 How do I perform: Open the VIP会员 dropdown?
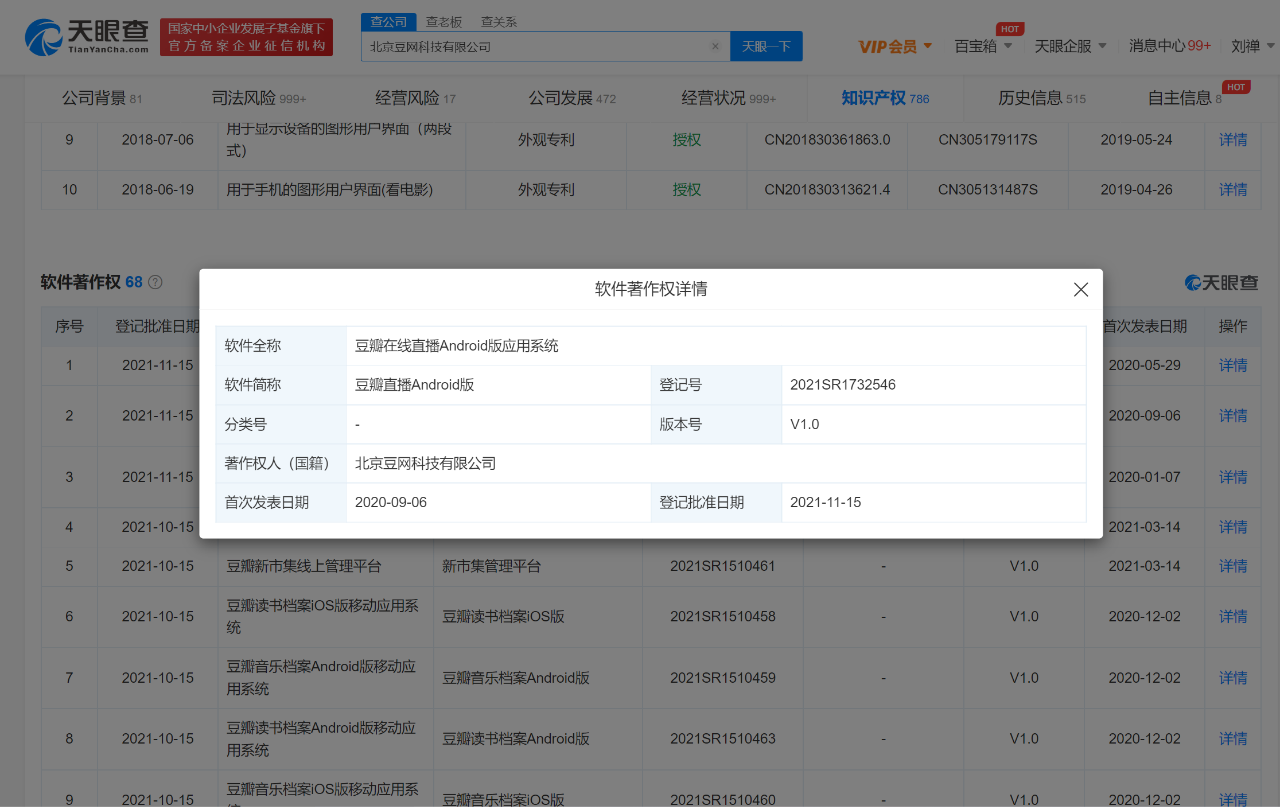click(895, 46)
